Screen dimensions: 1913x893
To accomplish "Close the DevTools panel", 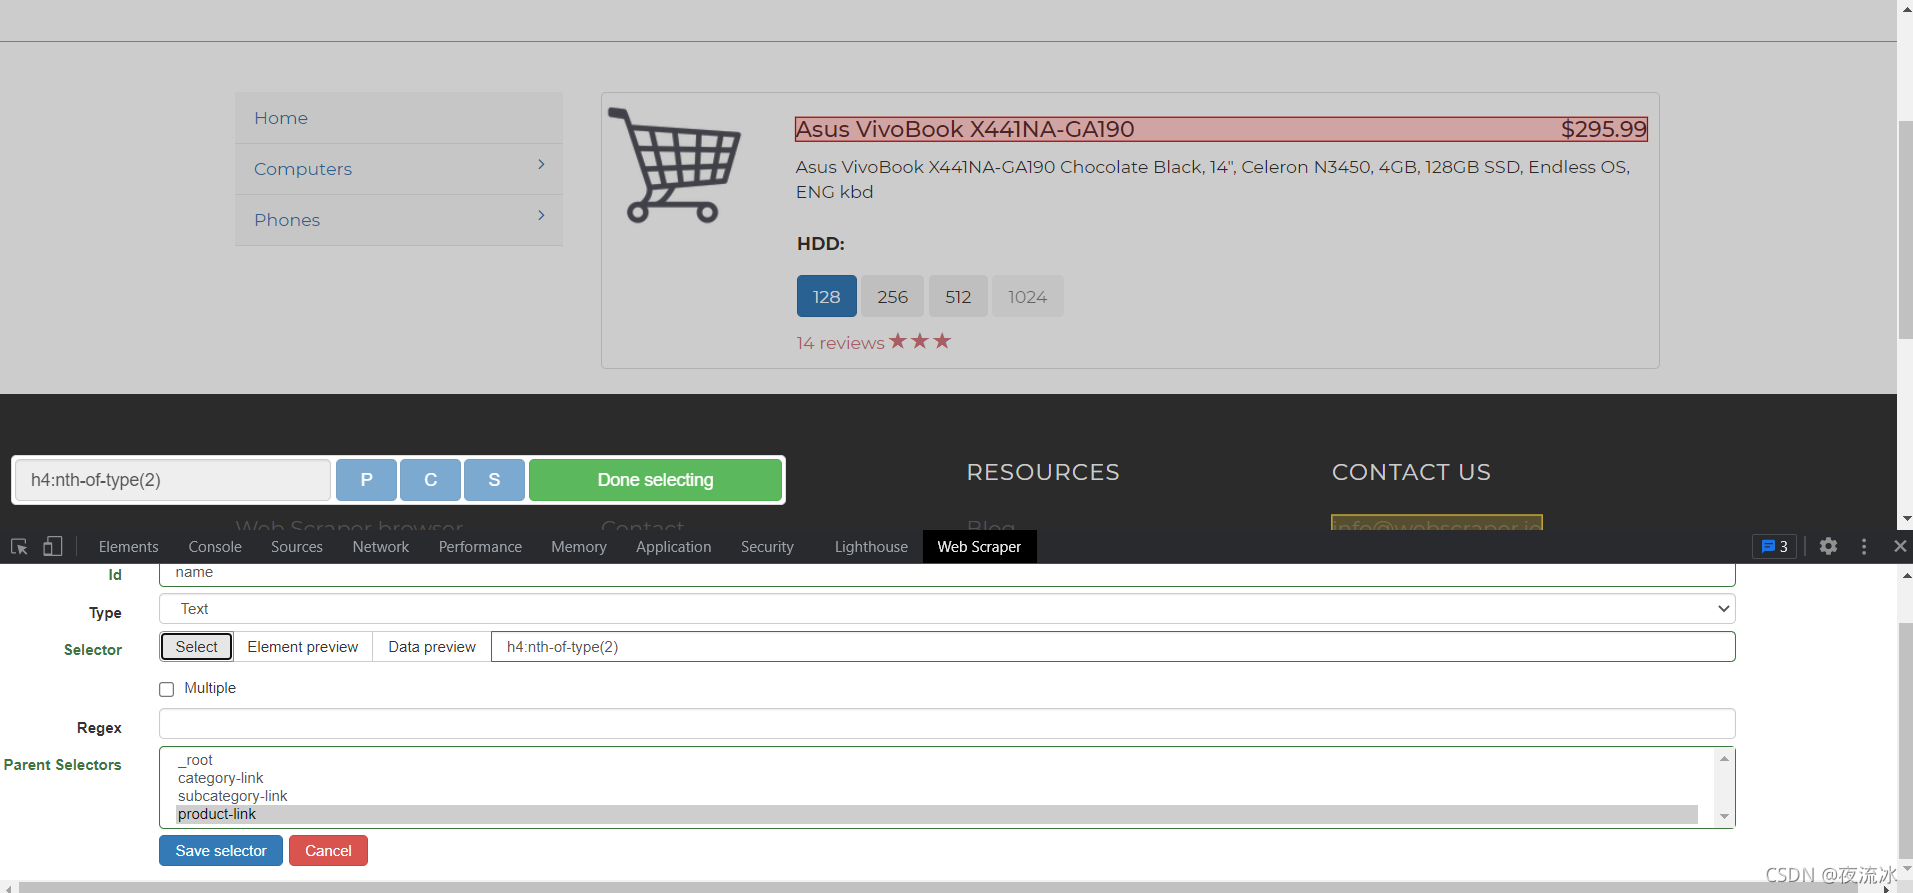I will (x=1900, y=546).
